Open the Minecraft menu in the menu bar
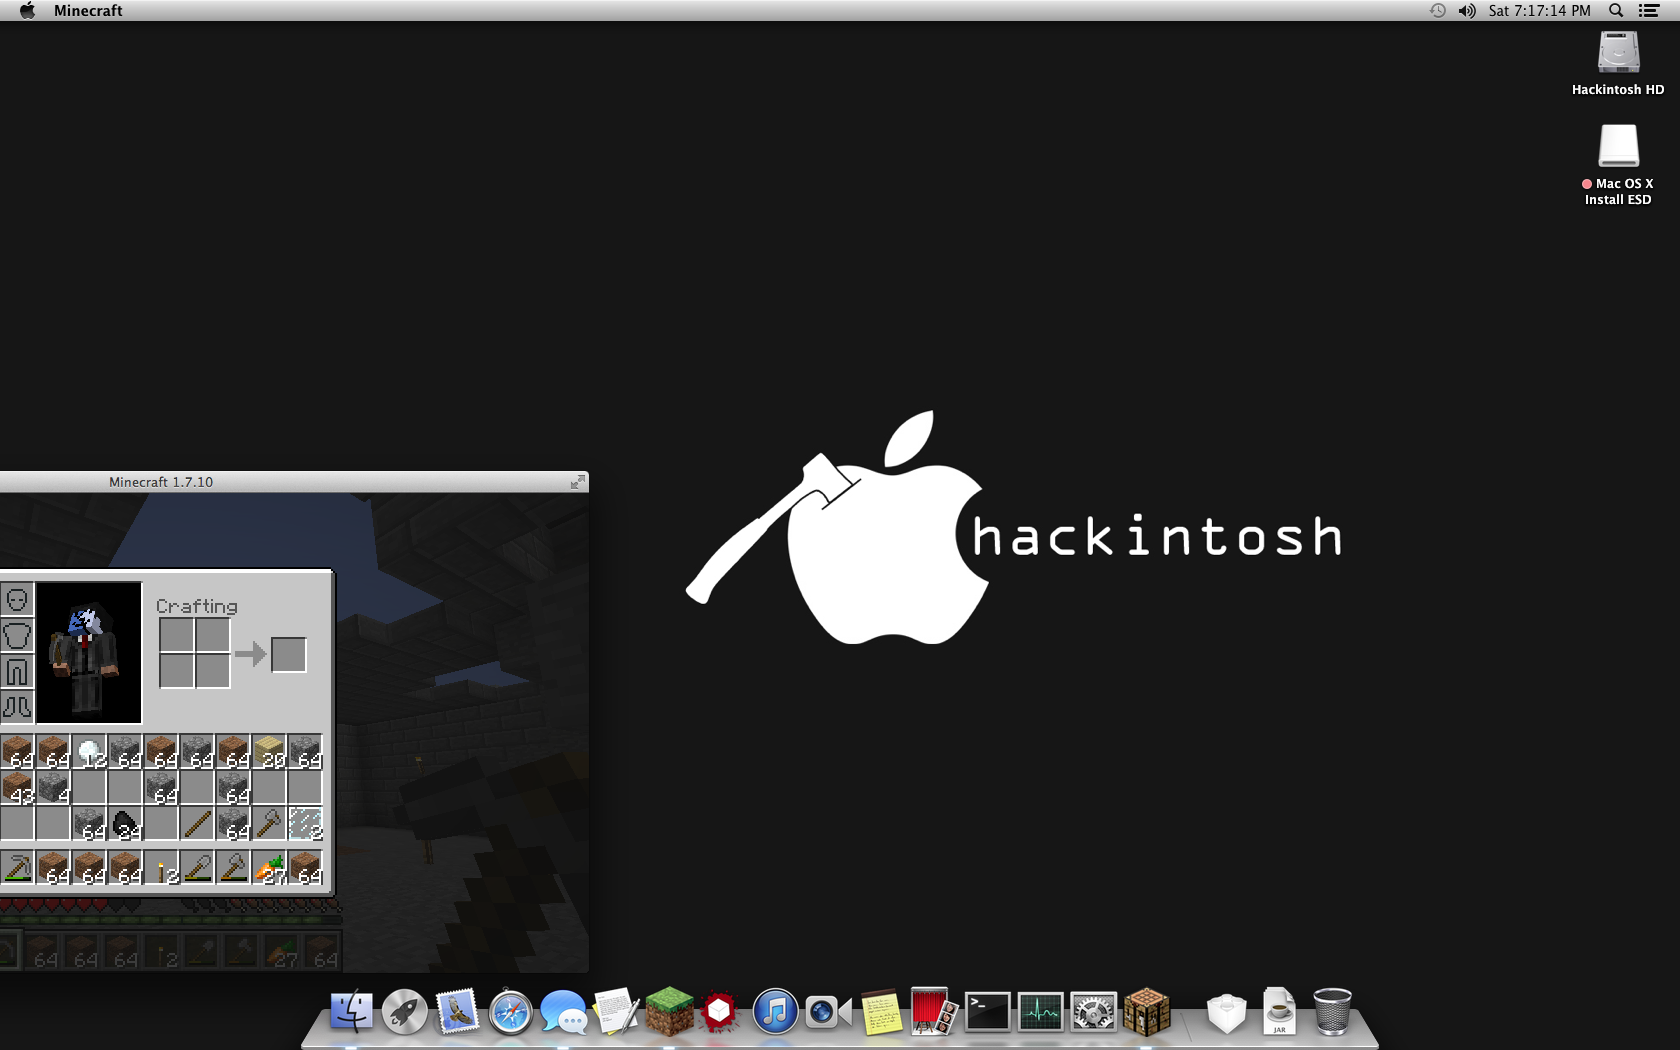Screen dimensions: 1680x1050 88,10
